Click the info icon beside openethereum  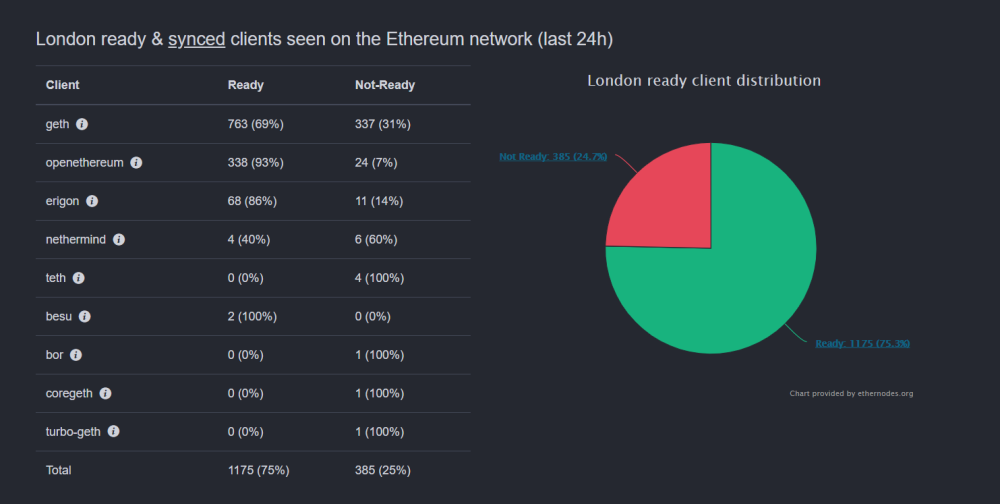pyautogui.click(x=136, y=162)
